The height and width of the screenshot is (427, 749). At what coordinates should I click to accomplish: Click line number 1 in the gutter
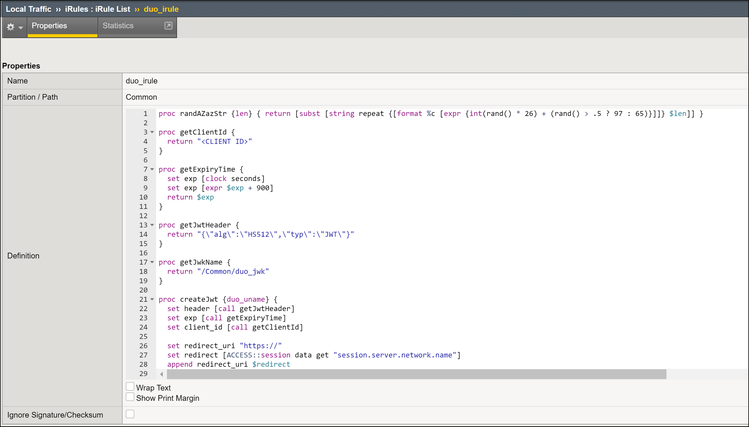click(x=144, y=113)
